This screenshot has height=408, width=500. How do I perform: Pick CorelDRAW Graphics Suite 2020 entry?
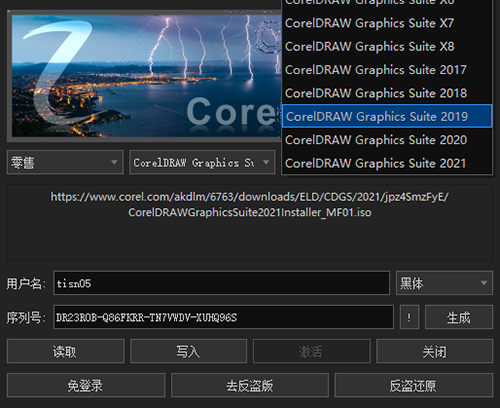click(x=387, y=140)
